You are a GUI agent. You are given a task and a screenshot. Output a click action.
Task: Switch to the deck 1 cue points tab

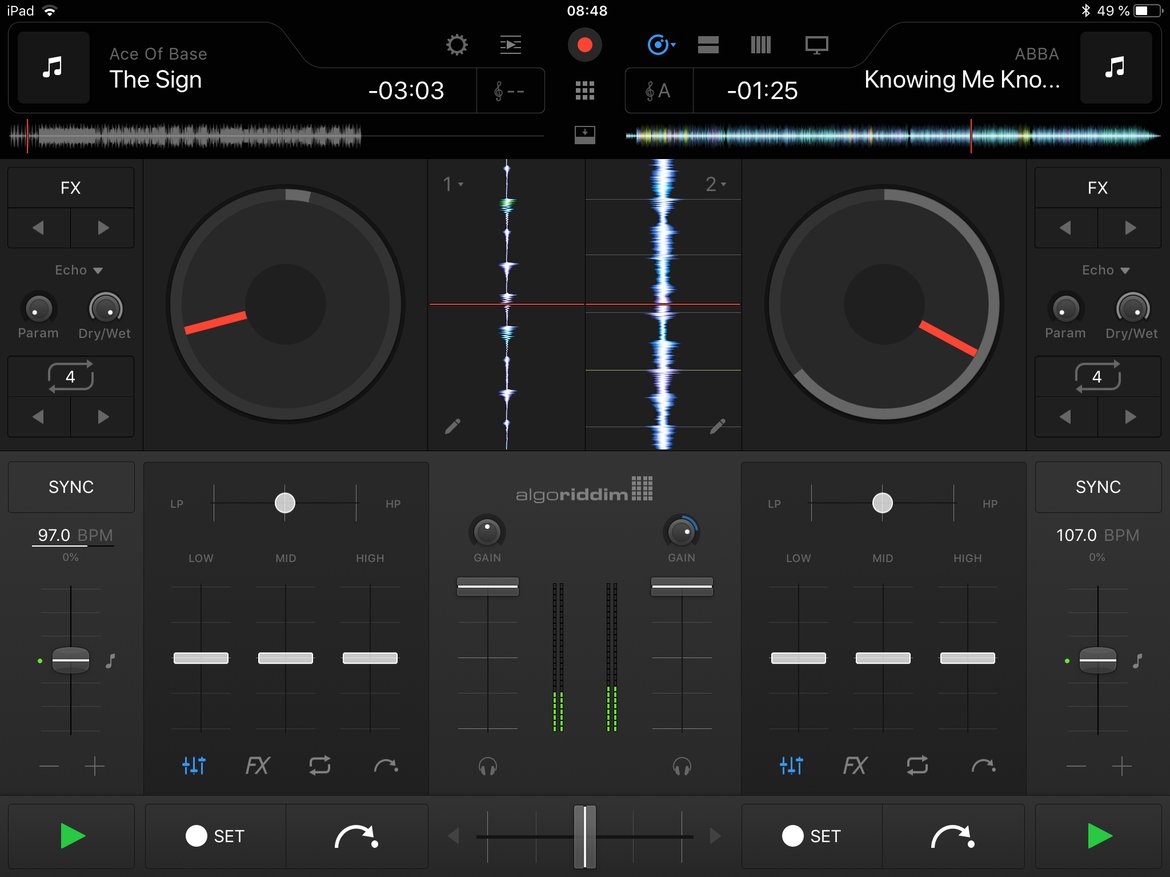click(x=386, y=765)
